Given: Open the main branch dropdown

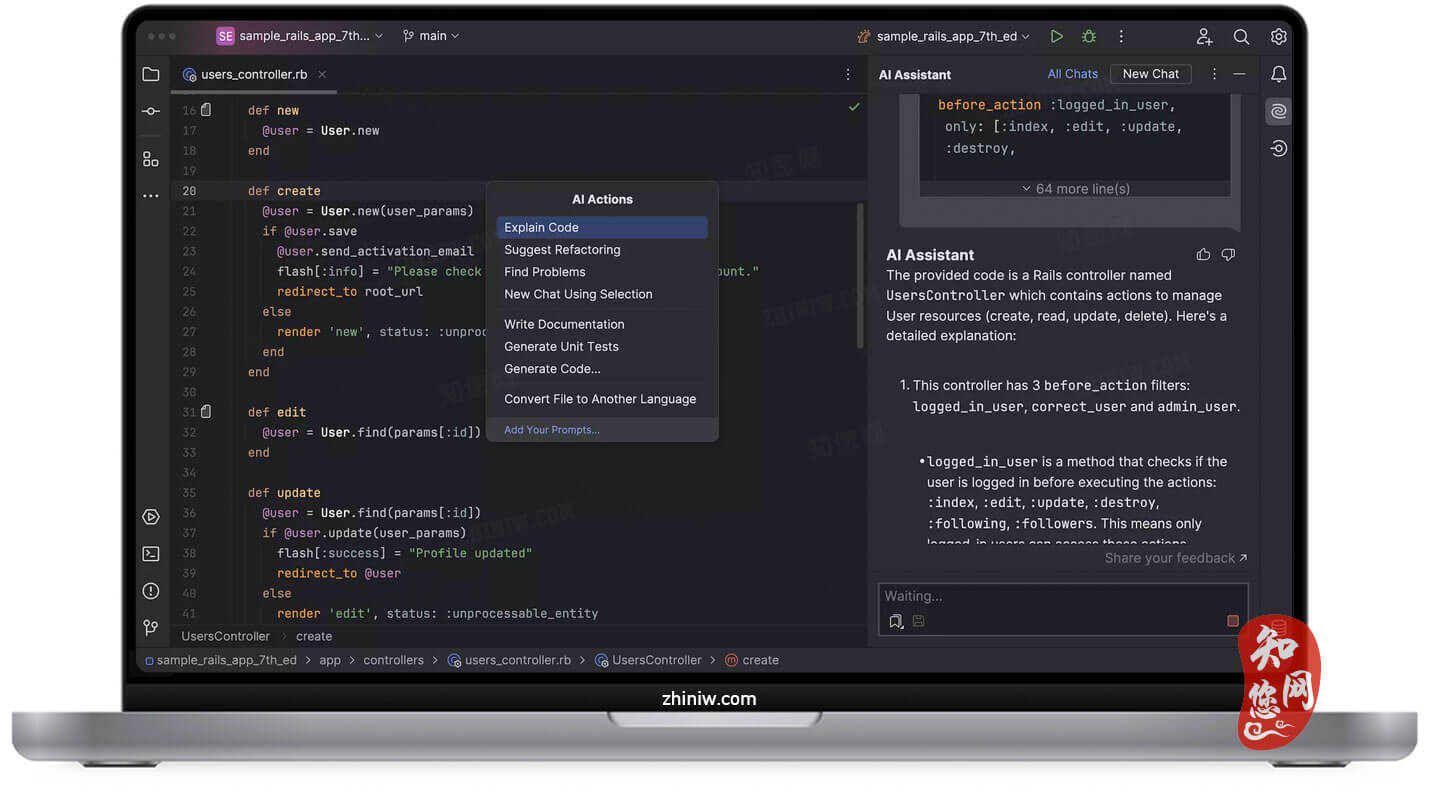Looking at the screenshot, I should [431, 36].
